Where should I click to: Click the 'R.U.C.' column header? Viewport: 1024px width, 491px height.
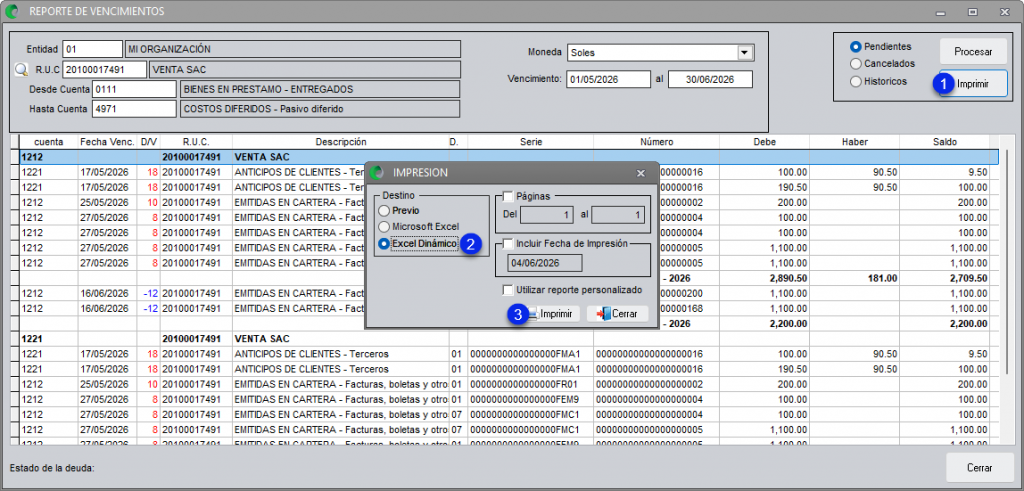(x=197, y=142)
